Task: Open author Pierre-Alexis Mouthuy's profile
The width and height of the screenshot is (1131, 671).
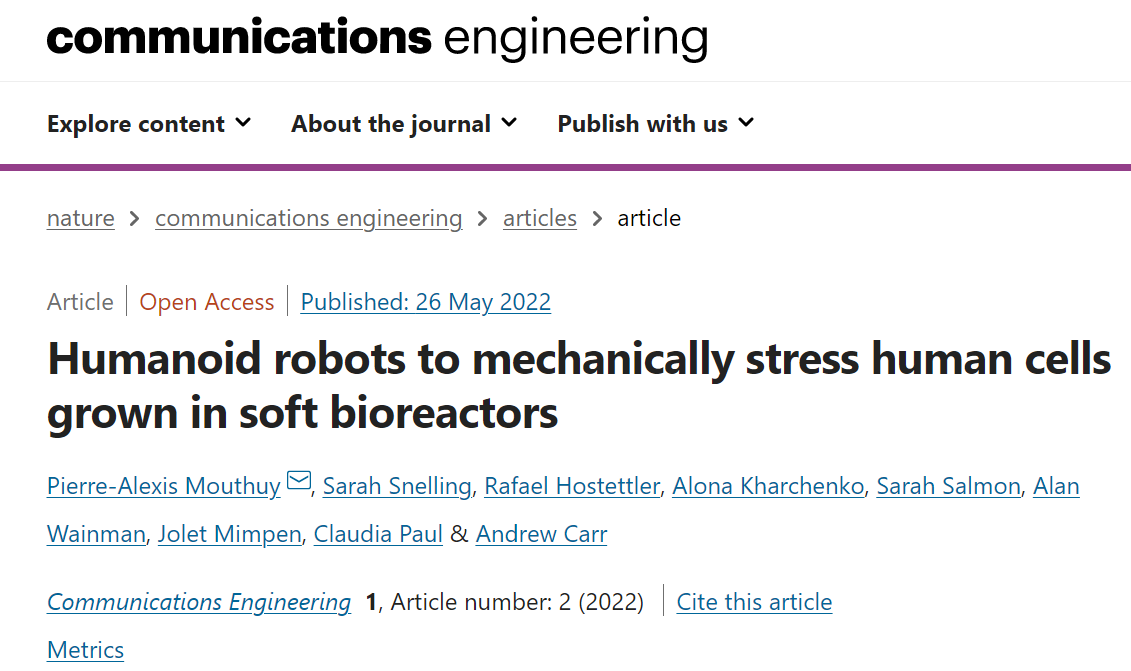Action: (x=164, y=486)
